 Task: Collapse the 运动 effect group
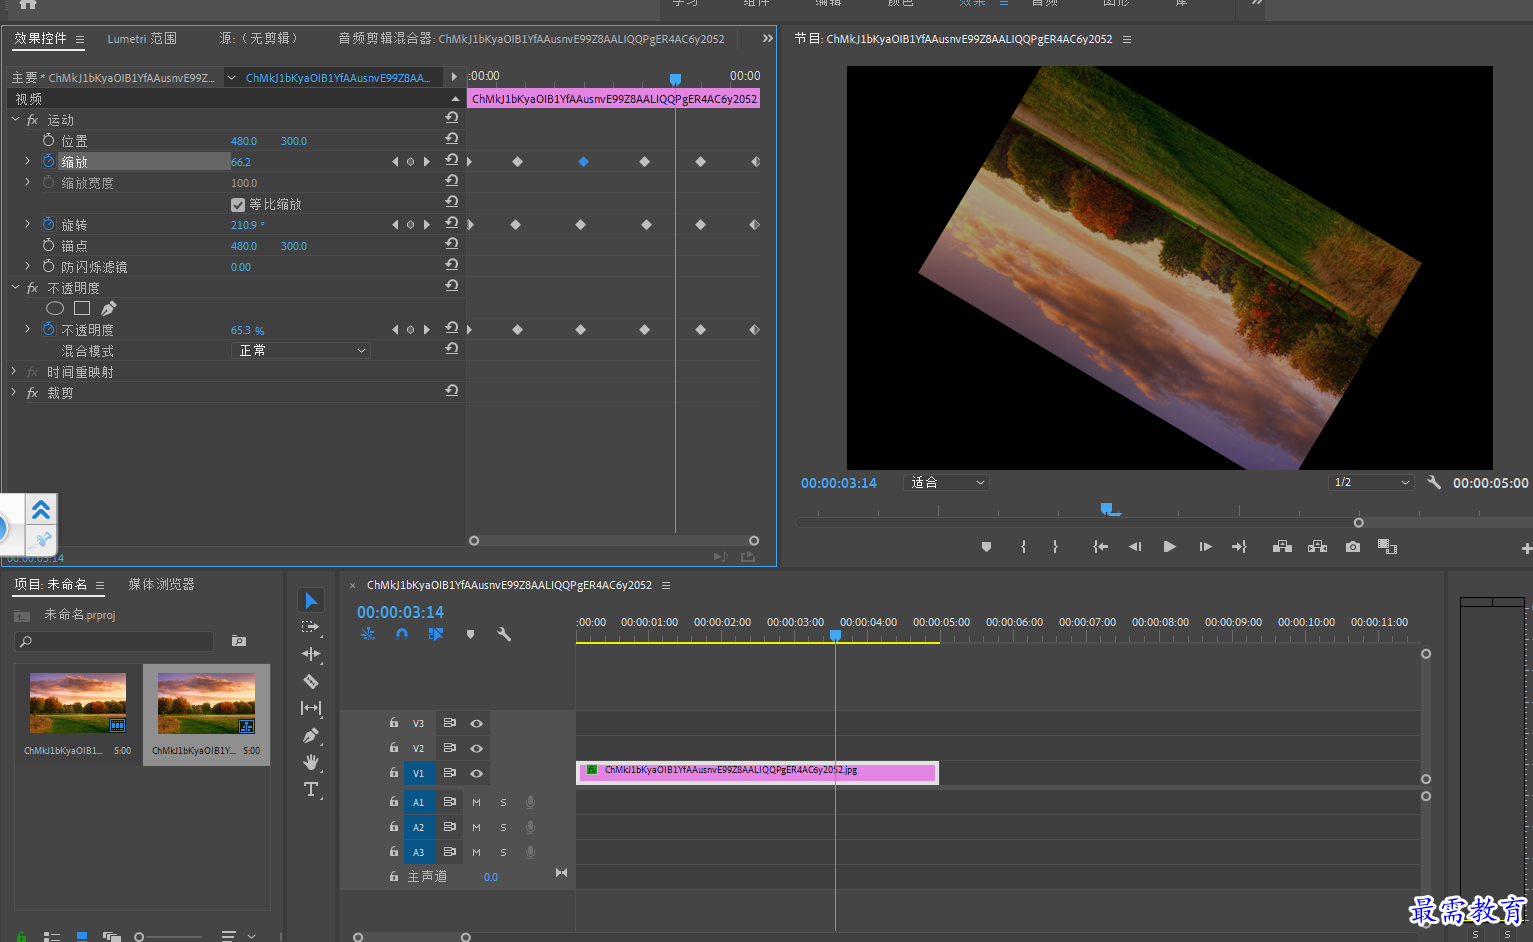point(16,119)
